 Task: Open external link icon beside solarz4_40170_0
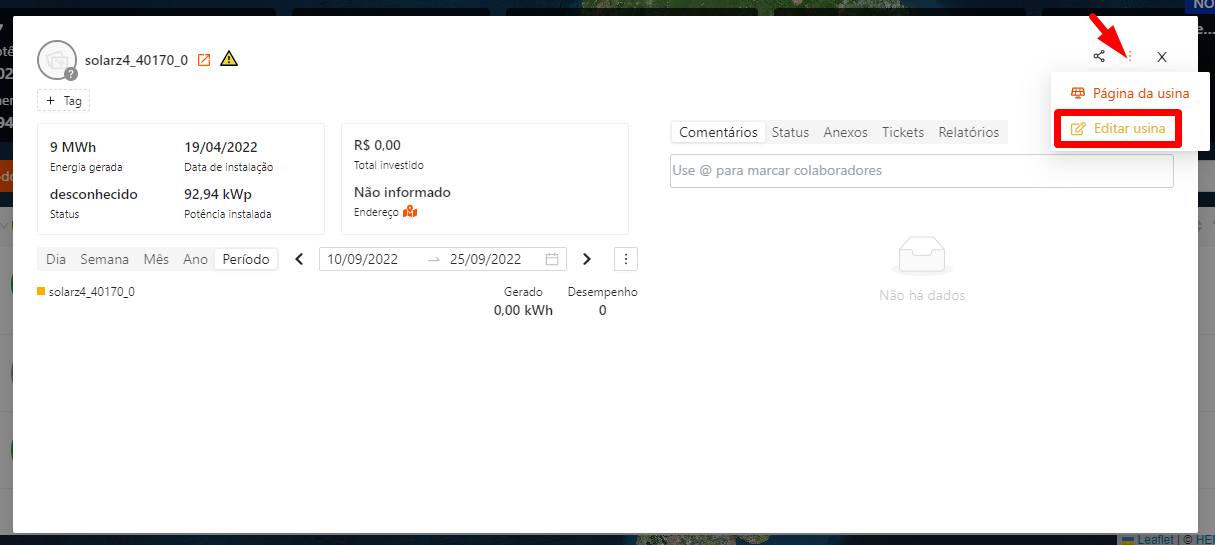point(204,60)
